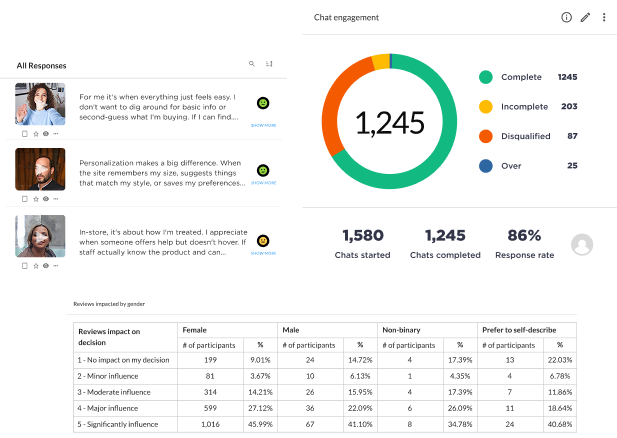Viewport: 617px width, 438px height.
Task: Click the edit pencil in Chat engagement
Action: (585, 17)
